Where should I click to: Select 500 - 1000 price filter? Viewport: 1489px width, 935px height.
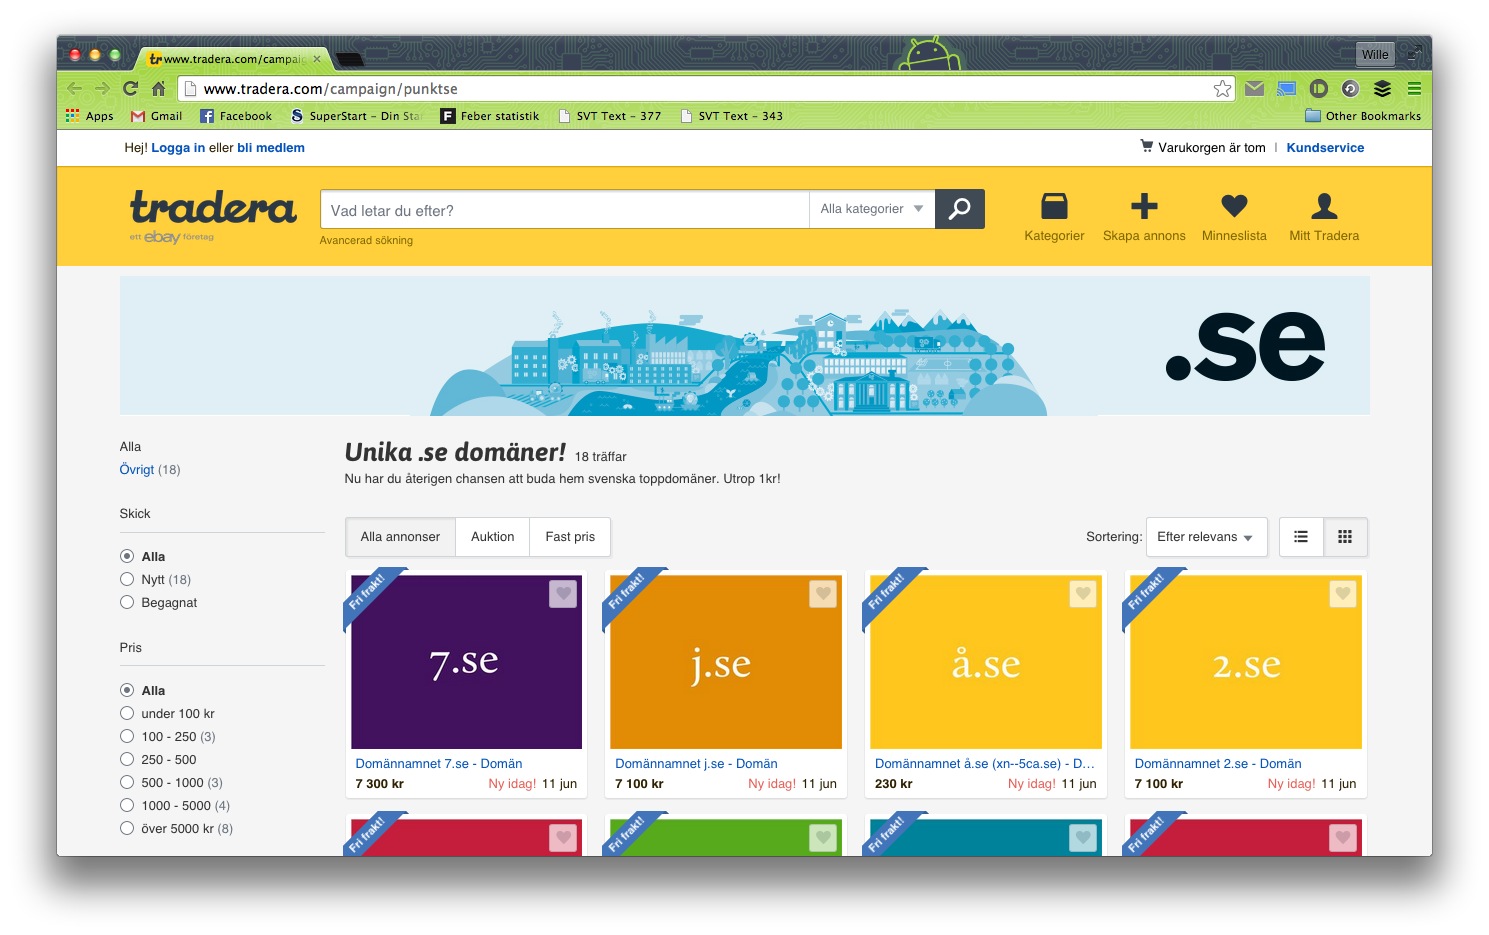coord(127,782)
